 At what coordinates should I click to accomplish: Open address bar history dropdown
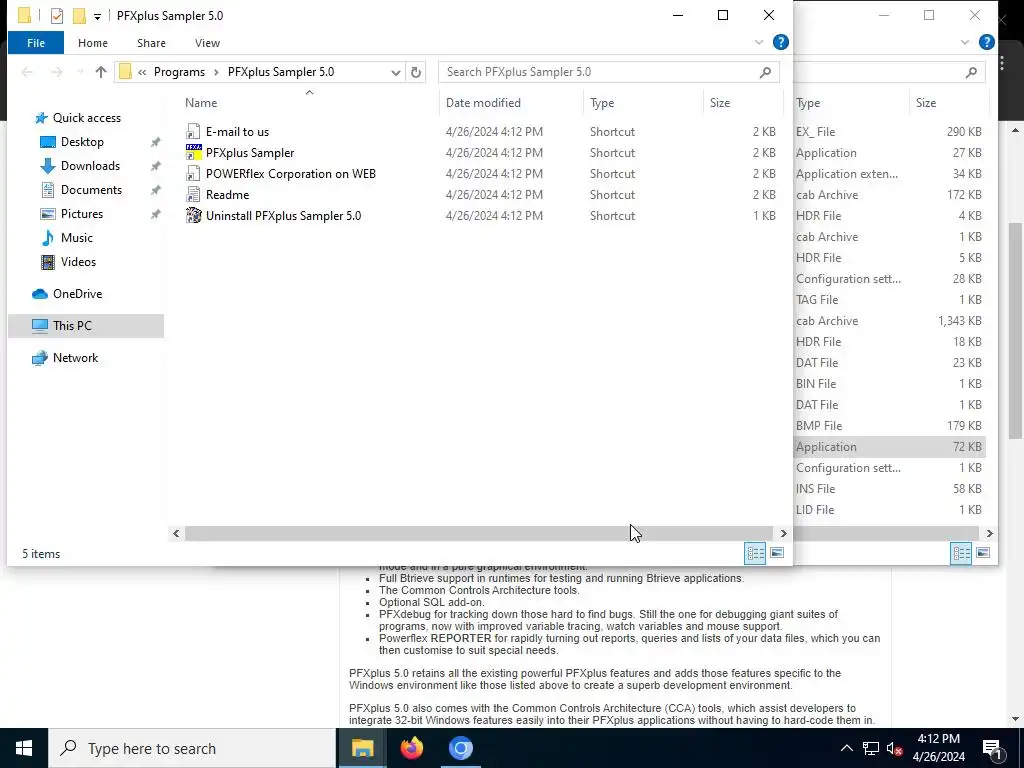396,72
